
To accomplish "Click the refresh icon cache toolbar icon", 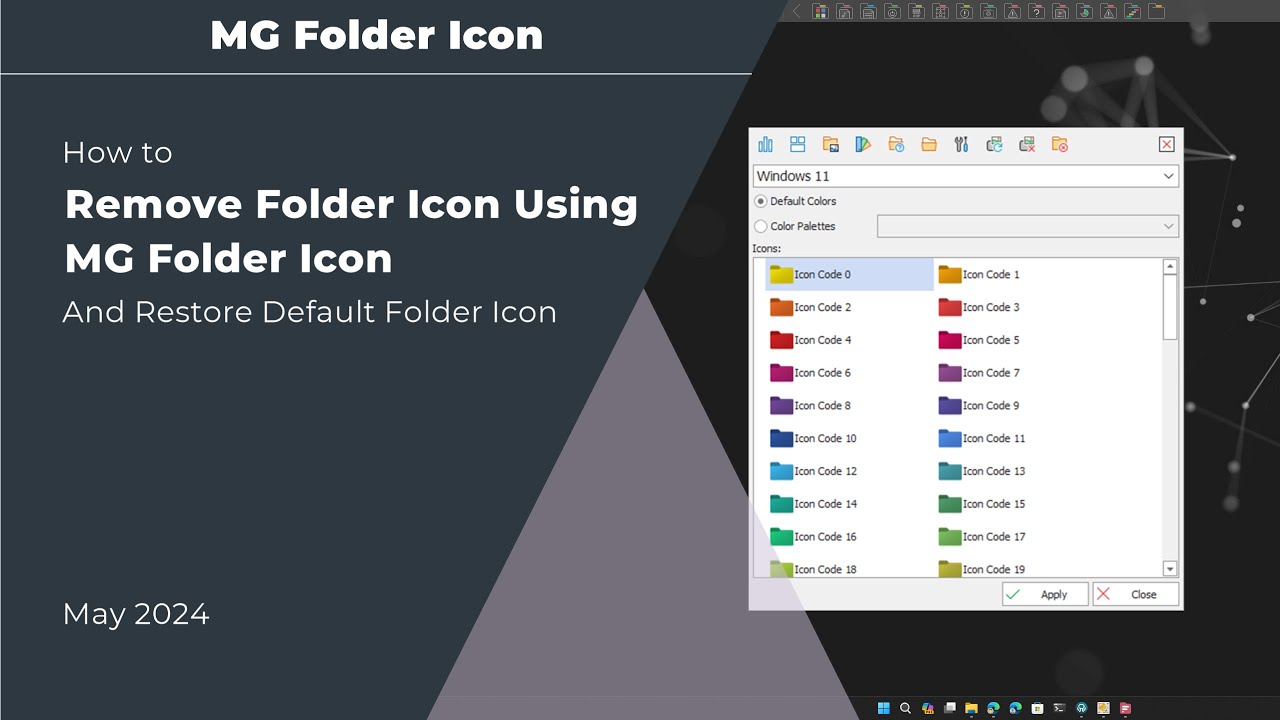I will [994, 145].
